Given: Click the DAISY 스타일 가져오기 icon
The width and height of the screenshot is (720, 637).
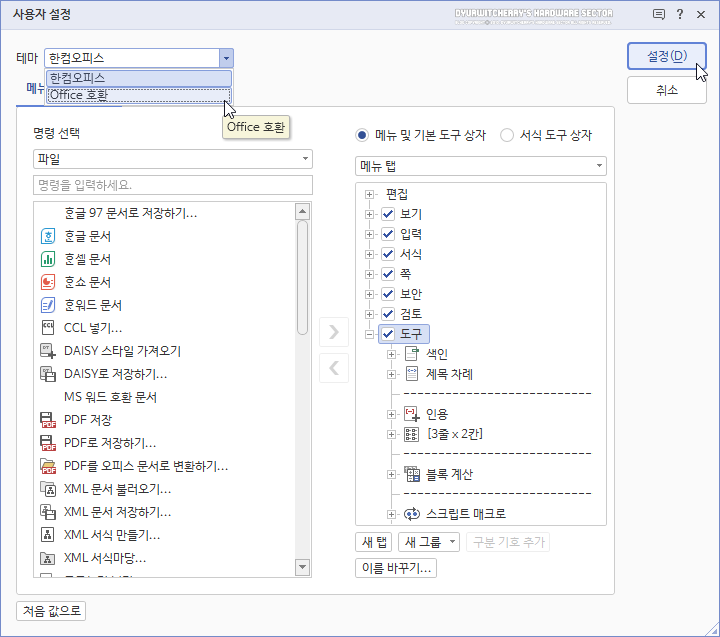Looking at the screenshot, I should click(x=48, y=351).
